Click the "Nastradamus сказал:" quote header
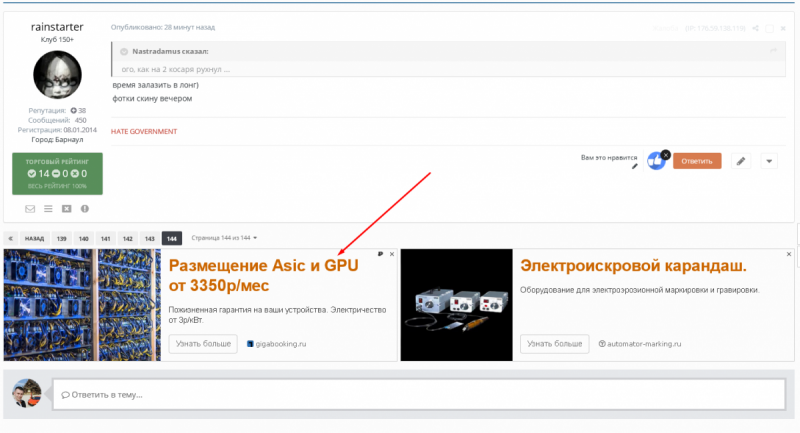This screenshot has width=800, height=433. [170, 52]
